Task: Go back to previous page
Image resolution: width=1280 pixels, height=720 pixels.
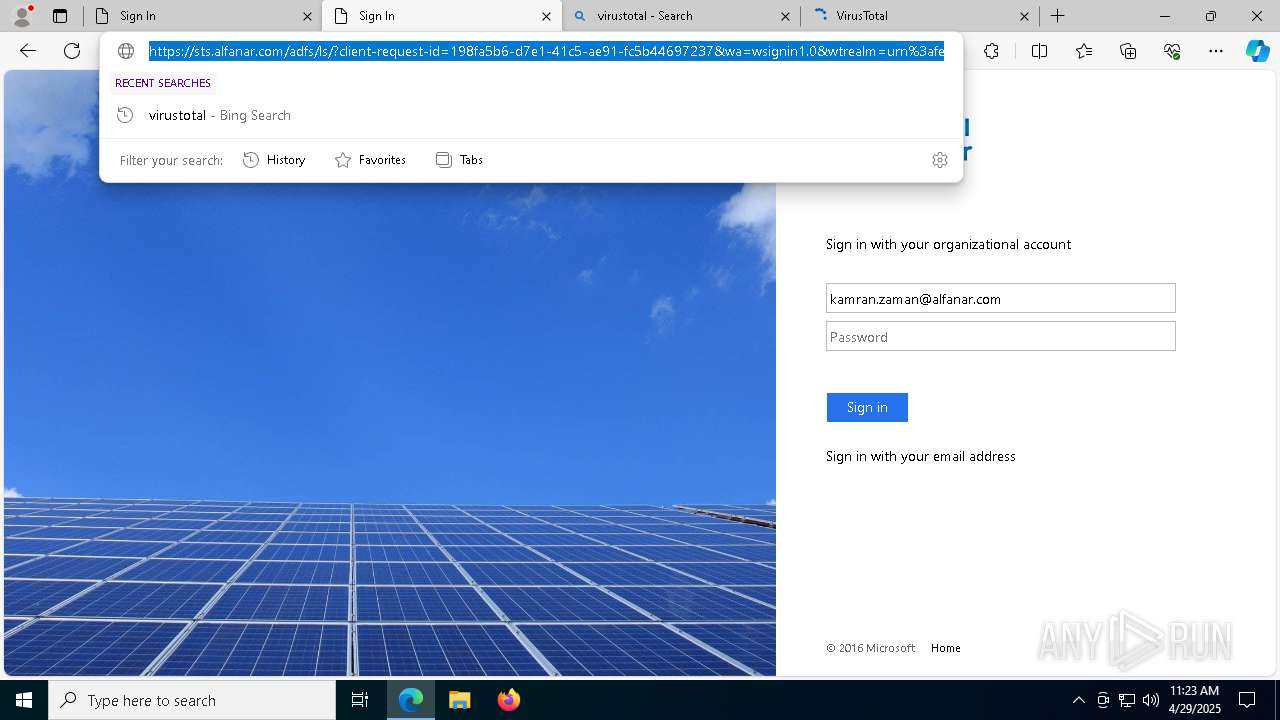Action: point(28,51)
